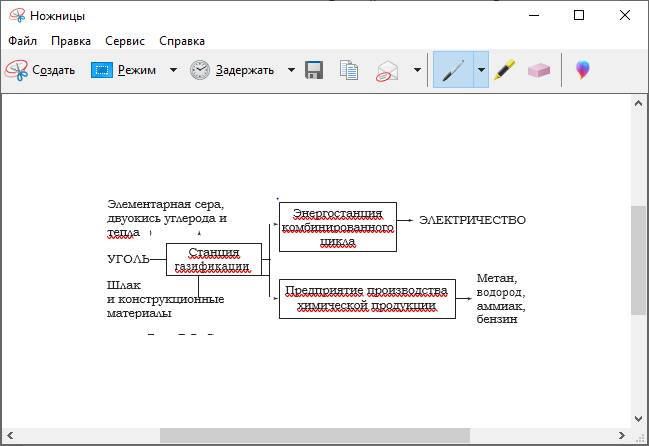Viewport: 649px width, 446px height.
Task: Toggle the yellow Highlighter tool
Action: [x=505, y=70]
